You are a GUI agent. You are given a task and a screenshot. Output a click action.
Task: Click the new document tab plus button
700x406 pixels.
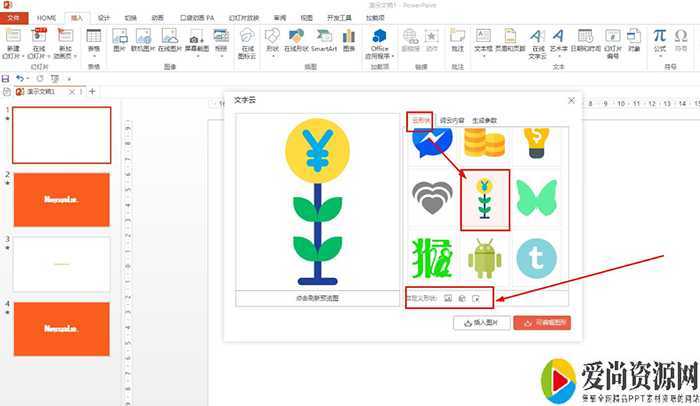click(92, 92)
